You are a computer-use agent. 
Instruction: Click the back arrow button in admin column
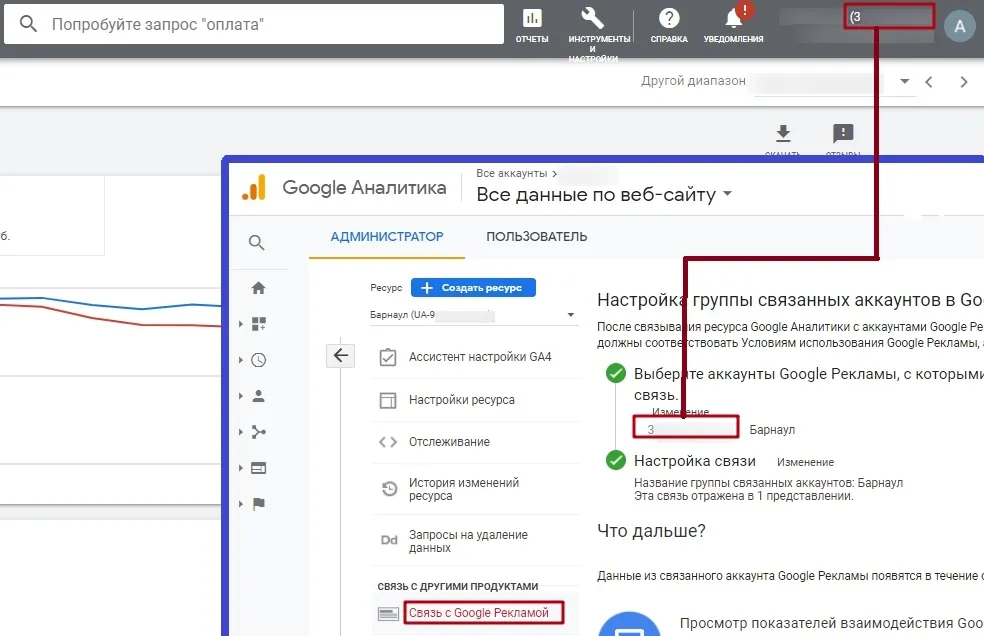341,355
